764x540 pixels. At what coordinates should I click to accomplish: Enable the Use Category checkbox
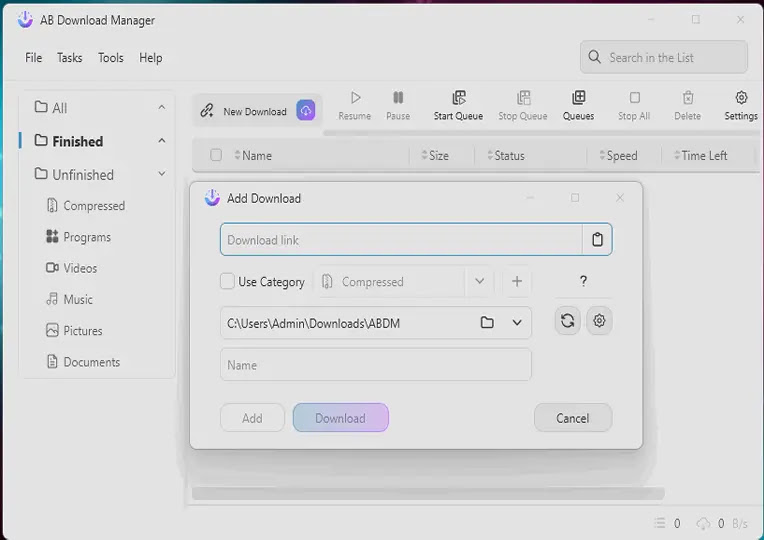click(228, 281)
